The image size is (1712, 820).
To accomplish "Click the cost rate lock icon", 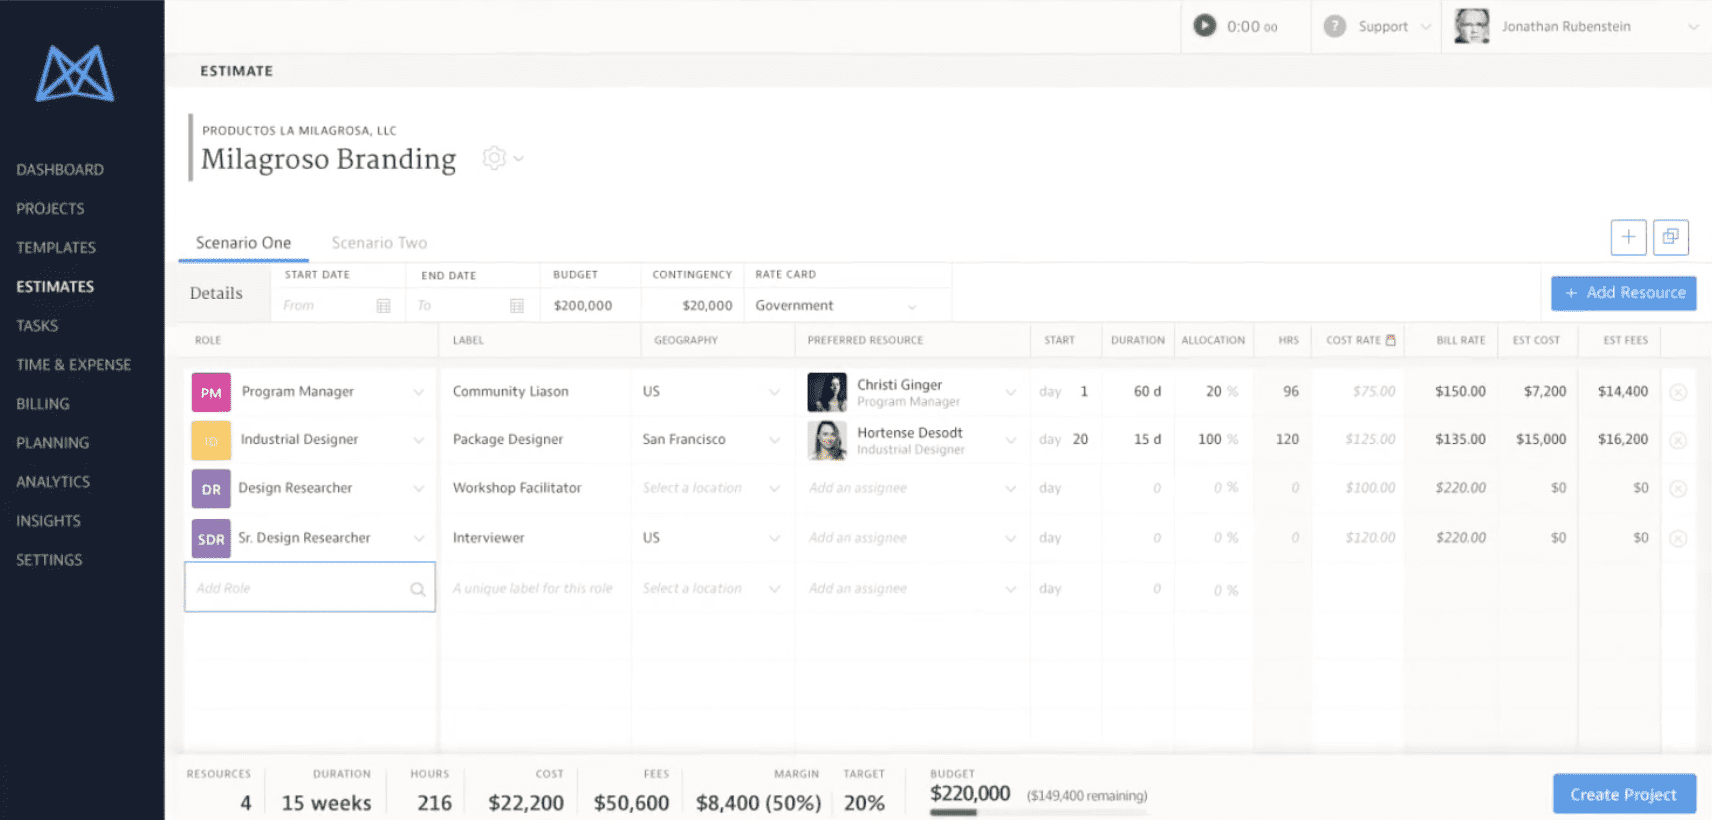I will coord(1390,340).
